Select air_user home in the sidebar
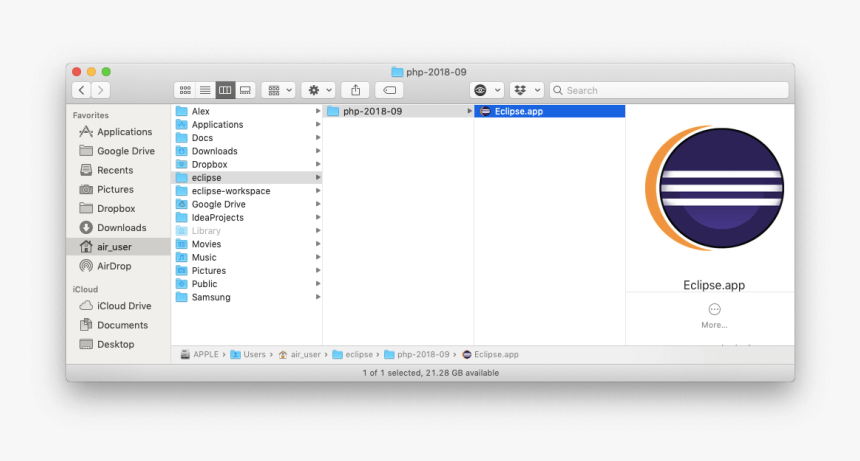Viewport: 860px width, 461px height. point(118,247)
